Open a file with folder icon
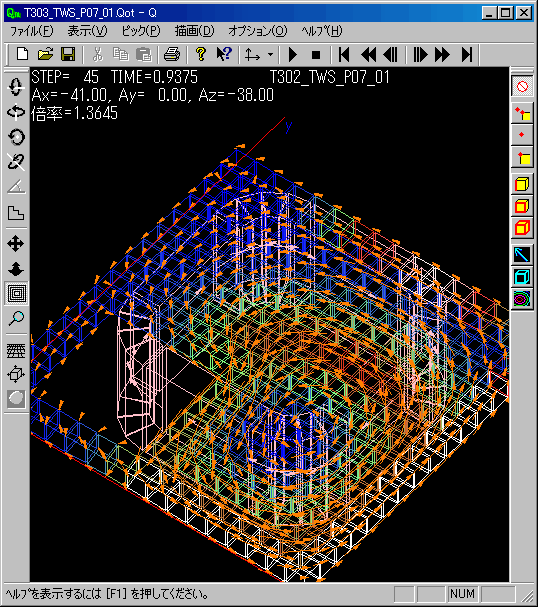The image size is (538, 607). pyautogui.click(x=45, y=55)
